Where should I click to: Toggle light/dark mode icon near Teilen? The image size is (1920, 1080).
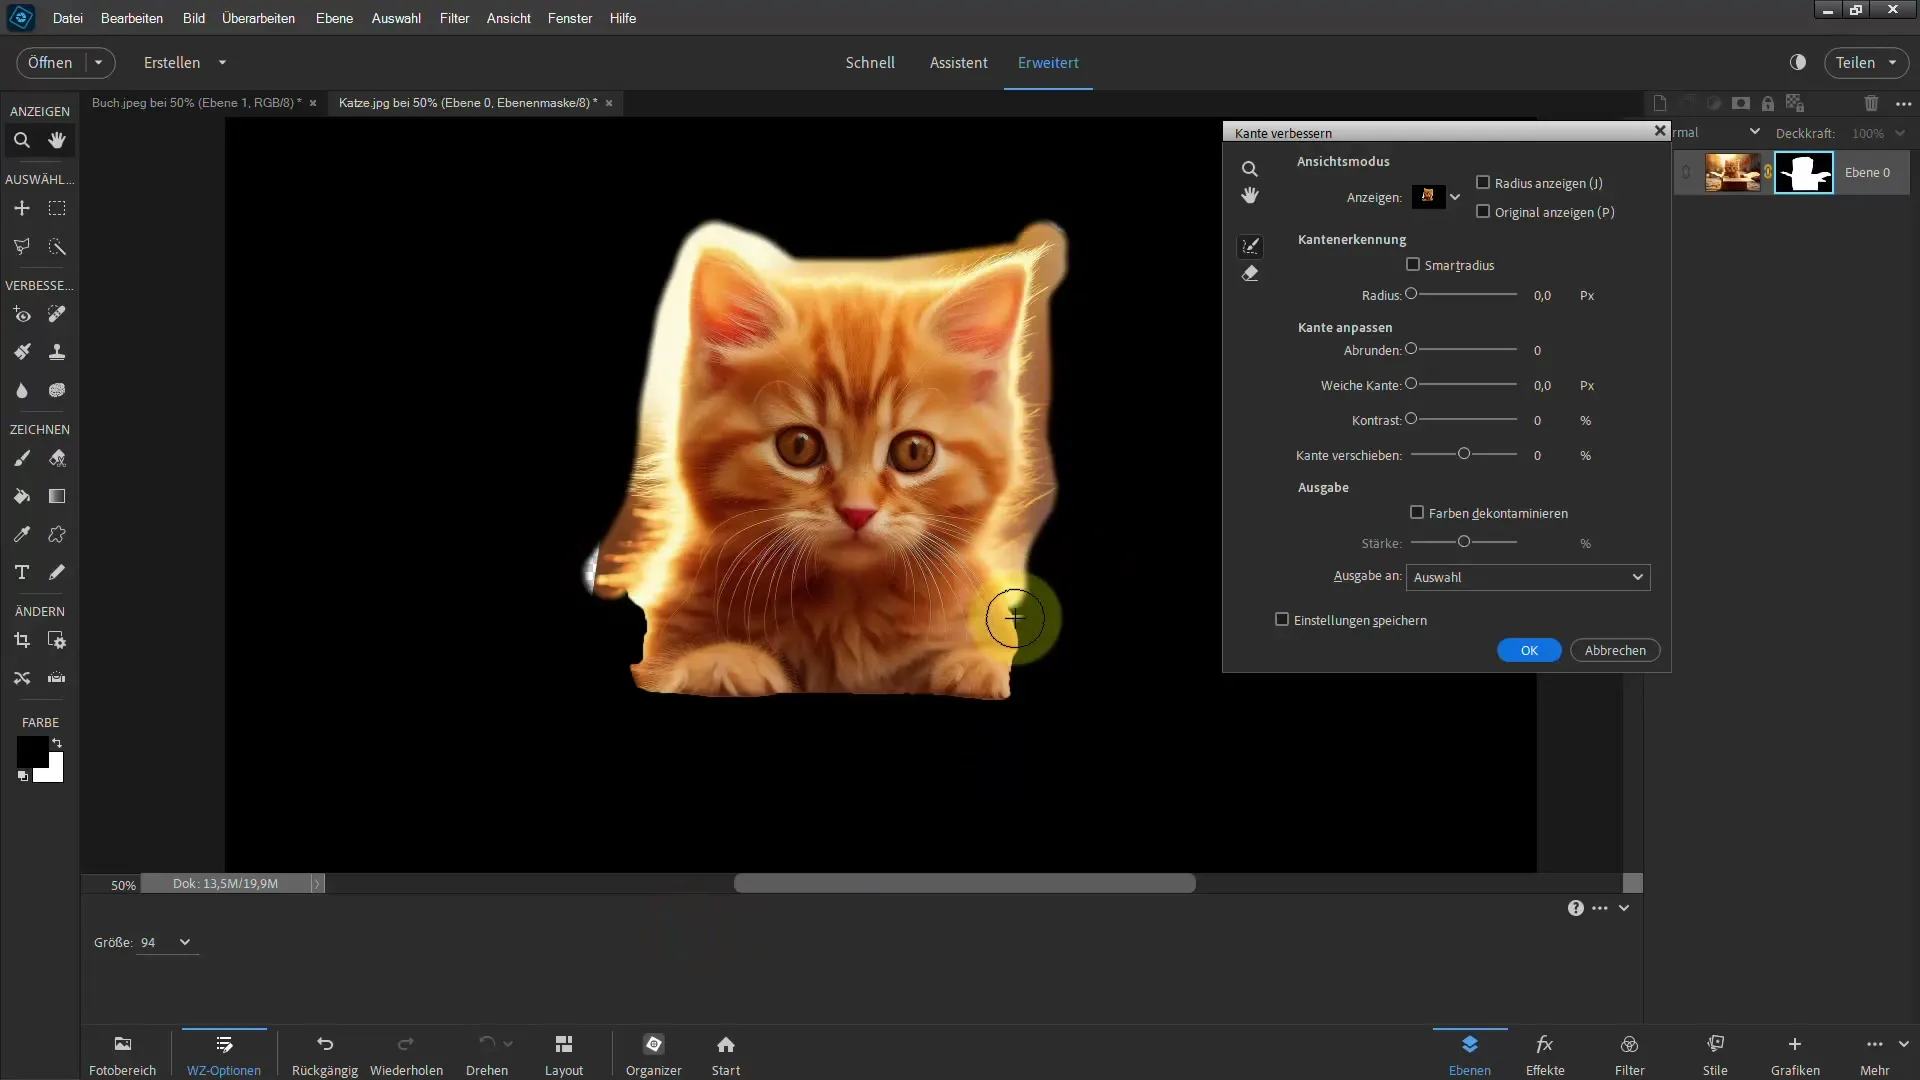point(1798,62)
